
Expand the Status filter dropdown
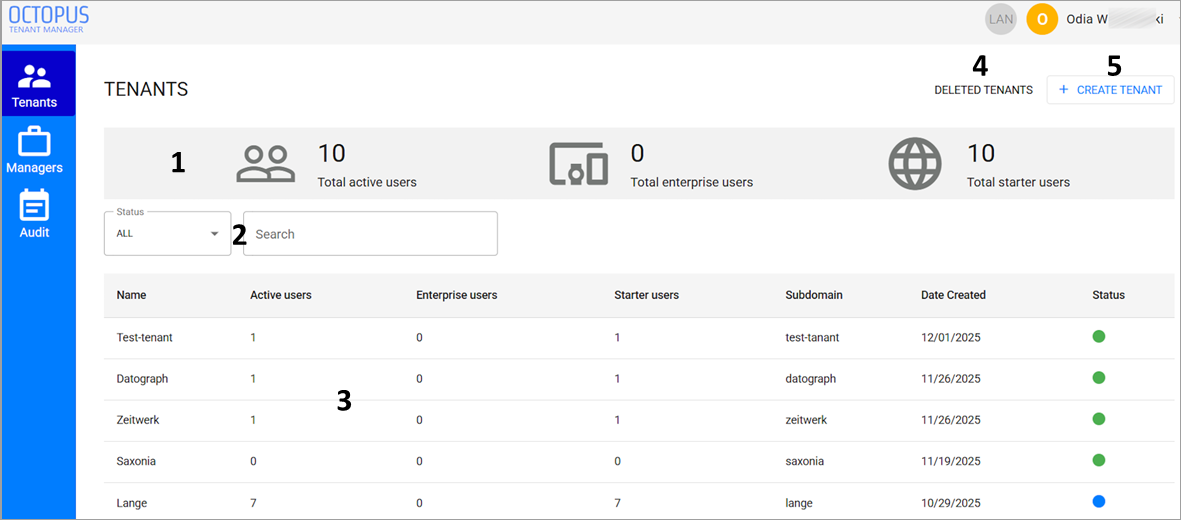pos(167,233)
